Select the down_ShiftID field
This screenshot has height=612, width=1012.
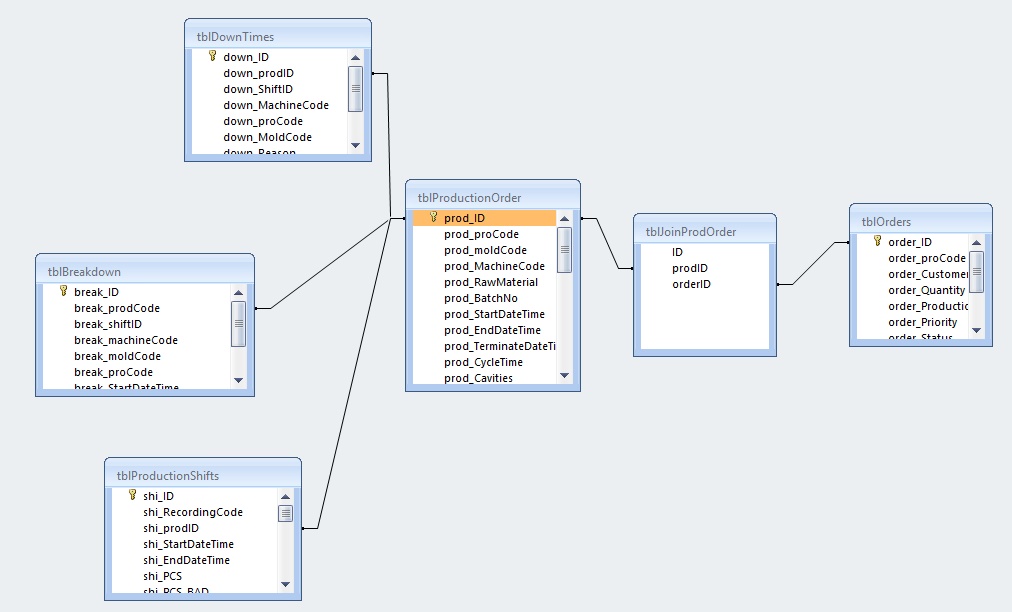click(258, 89)
